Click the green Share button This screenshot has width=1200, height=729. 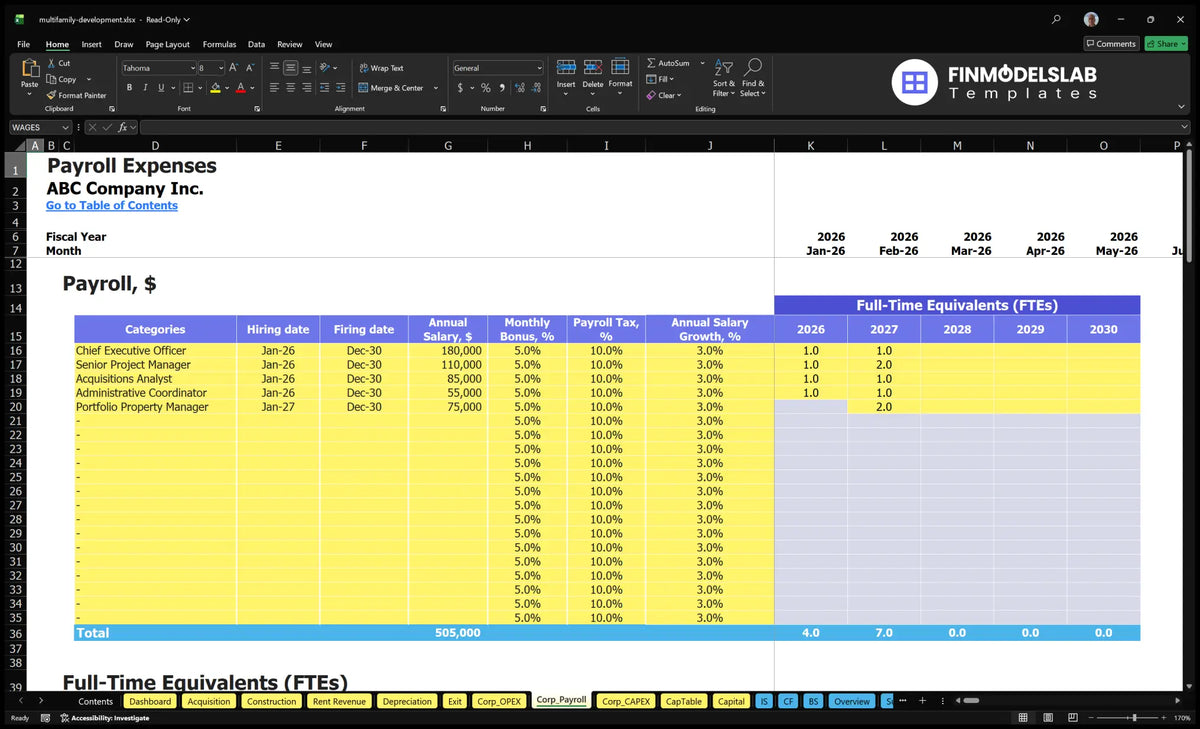pos(1165,44)
